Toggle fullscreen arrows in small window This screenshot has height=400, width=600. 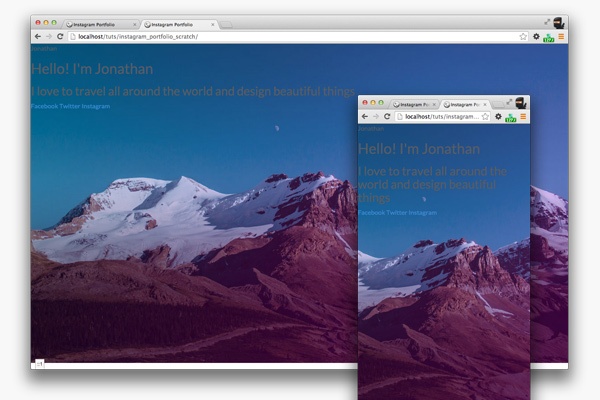[509, 102]
